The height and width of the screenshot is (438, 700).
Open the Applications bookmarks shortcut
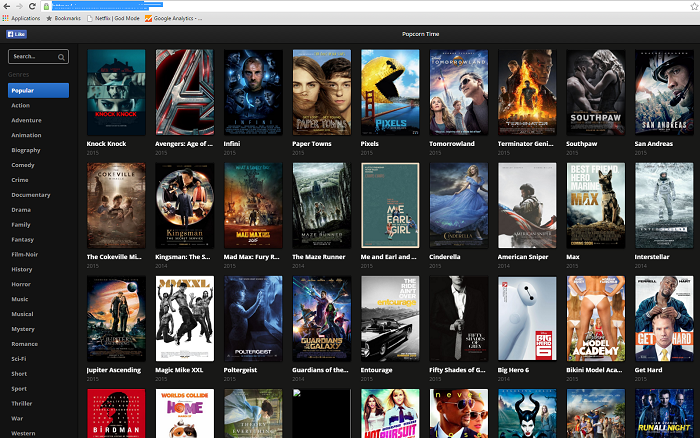pos(21,18)
